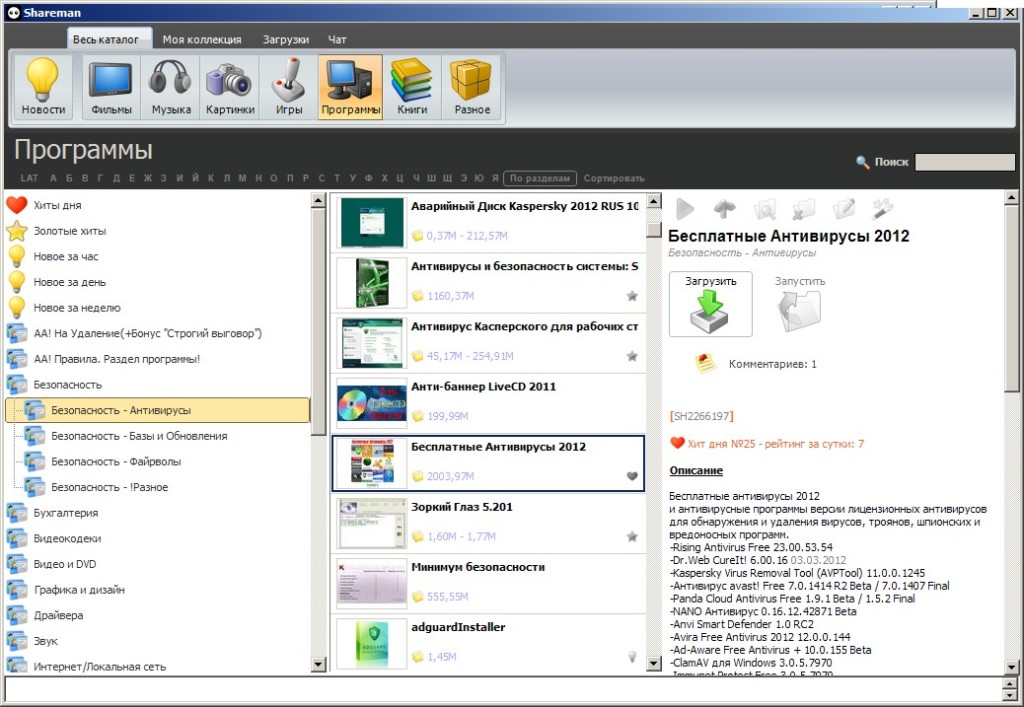Click the Сортировать link

coord(614,178)
